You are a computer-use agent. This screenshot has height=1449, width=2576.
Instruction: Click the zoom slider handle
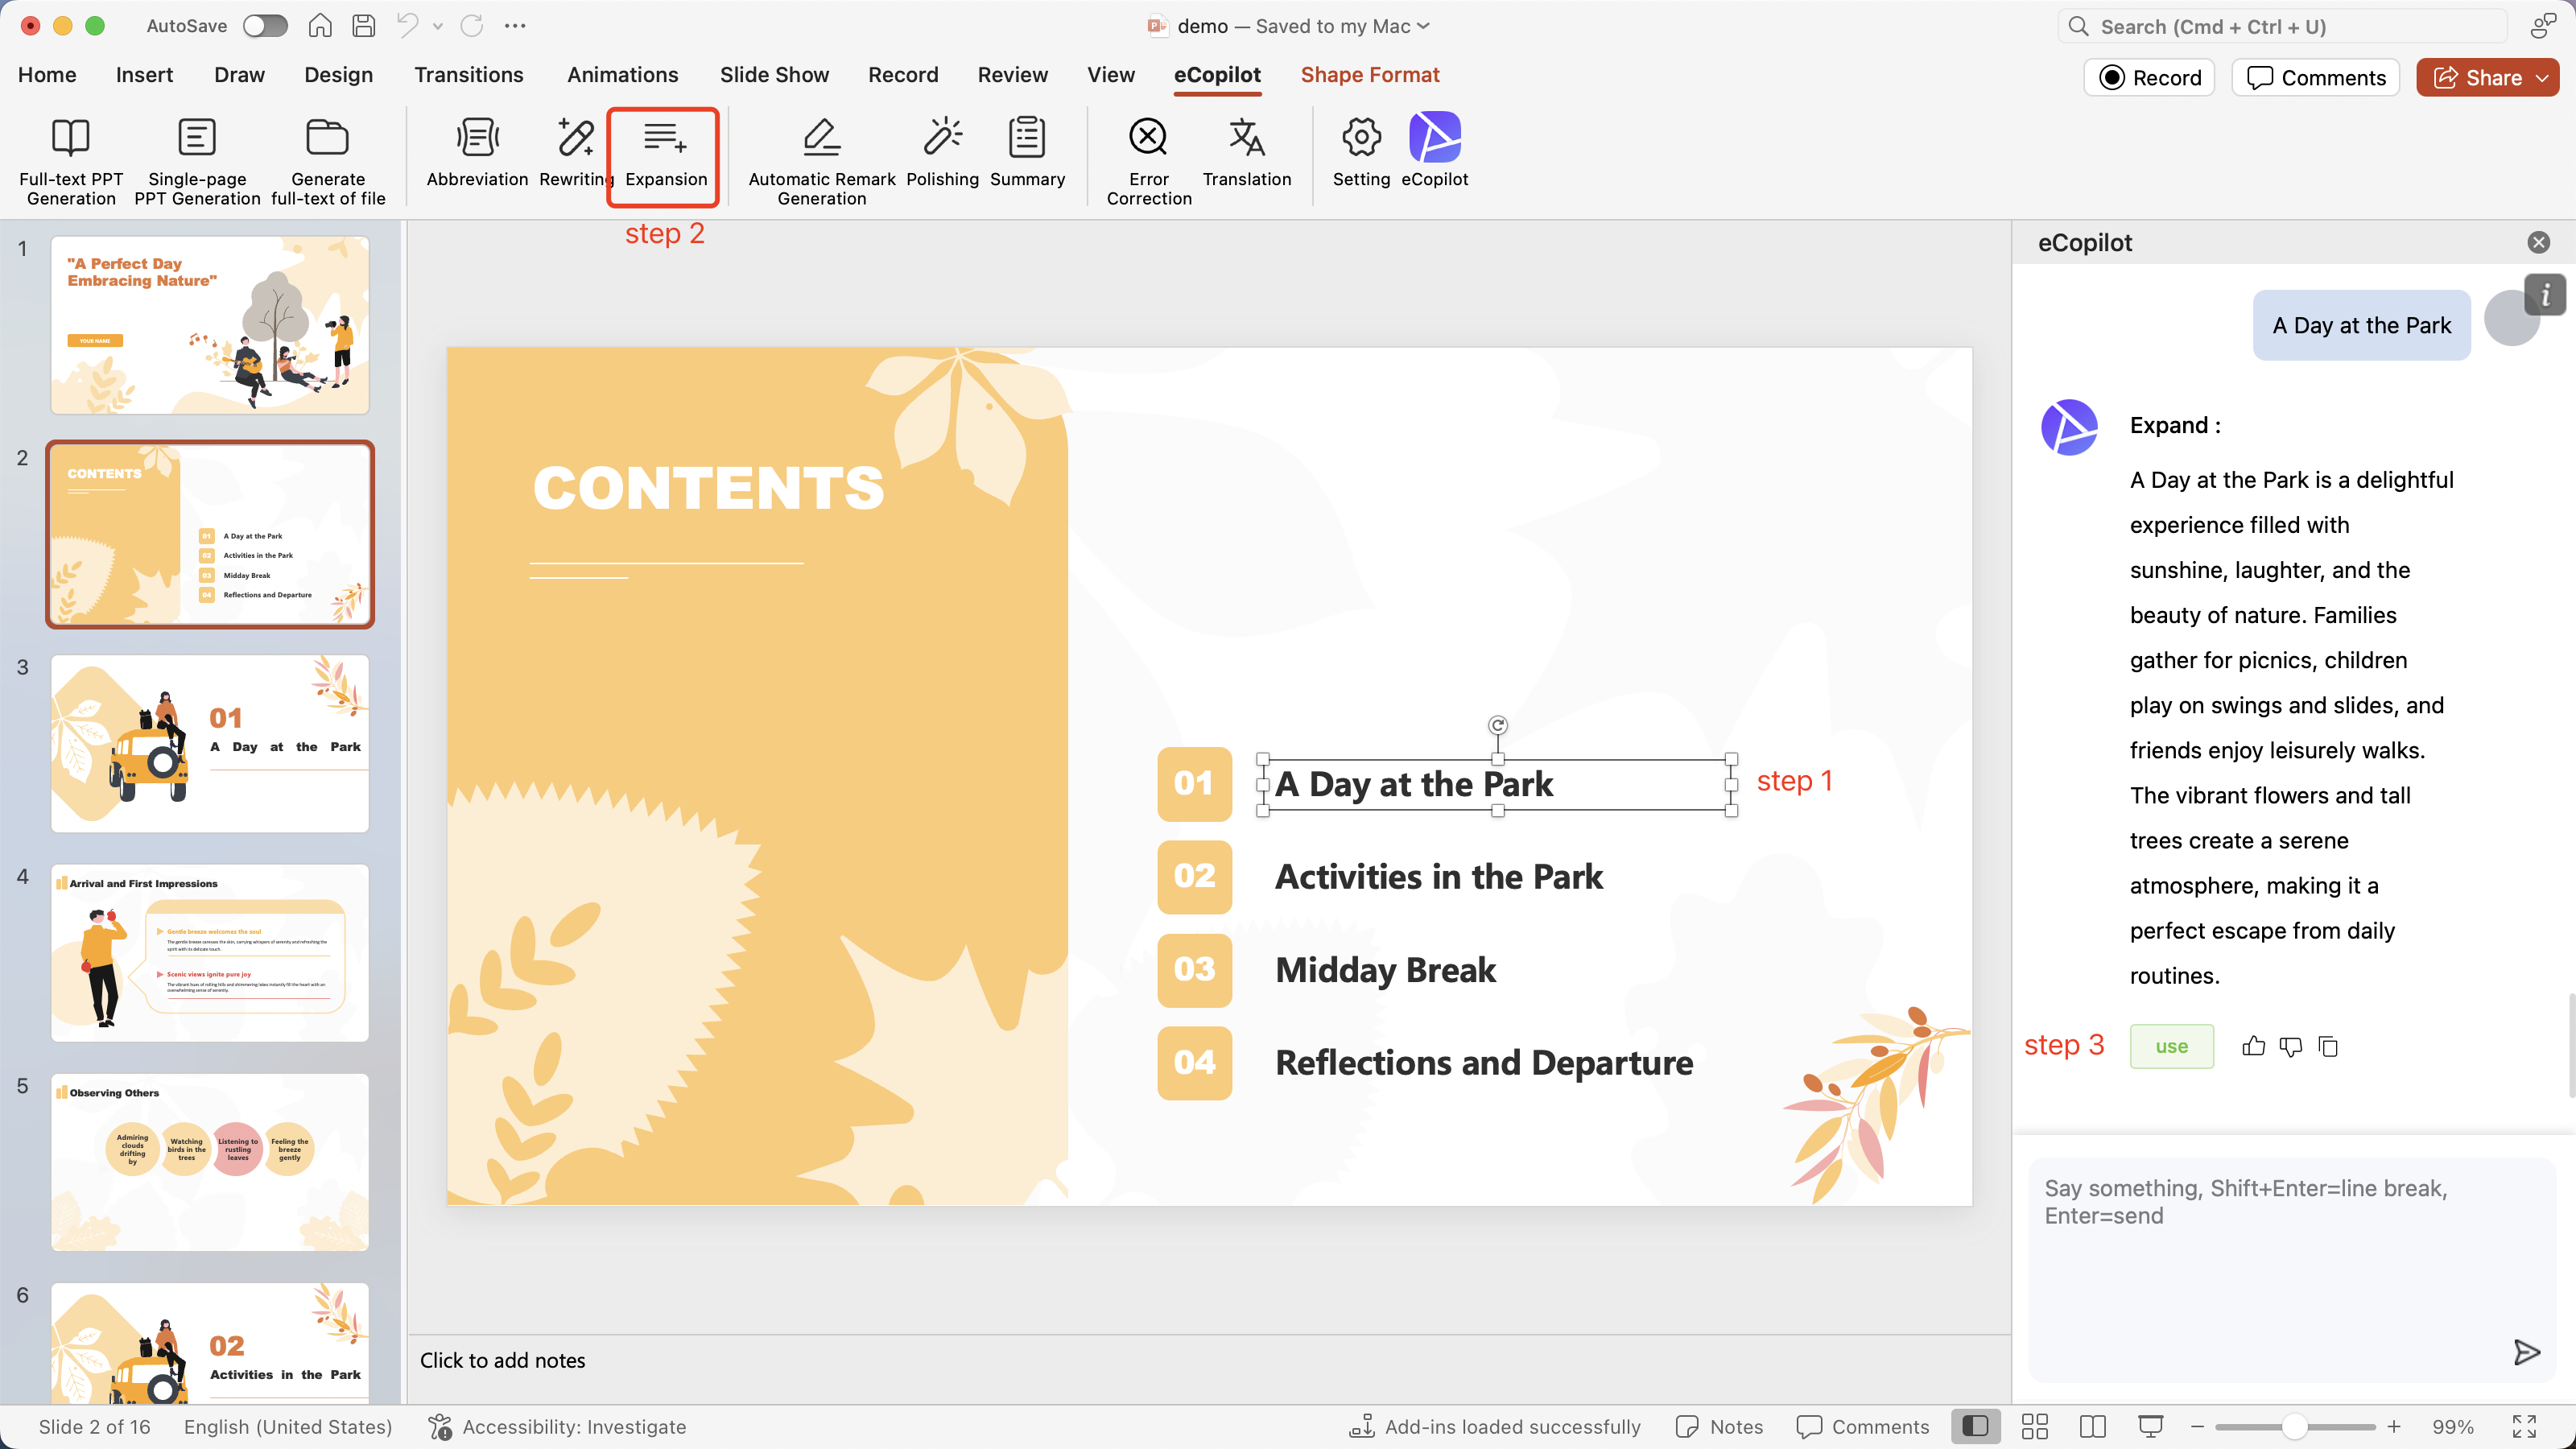pos(2294,1426)
